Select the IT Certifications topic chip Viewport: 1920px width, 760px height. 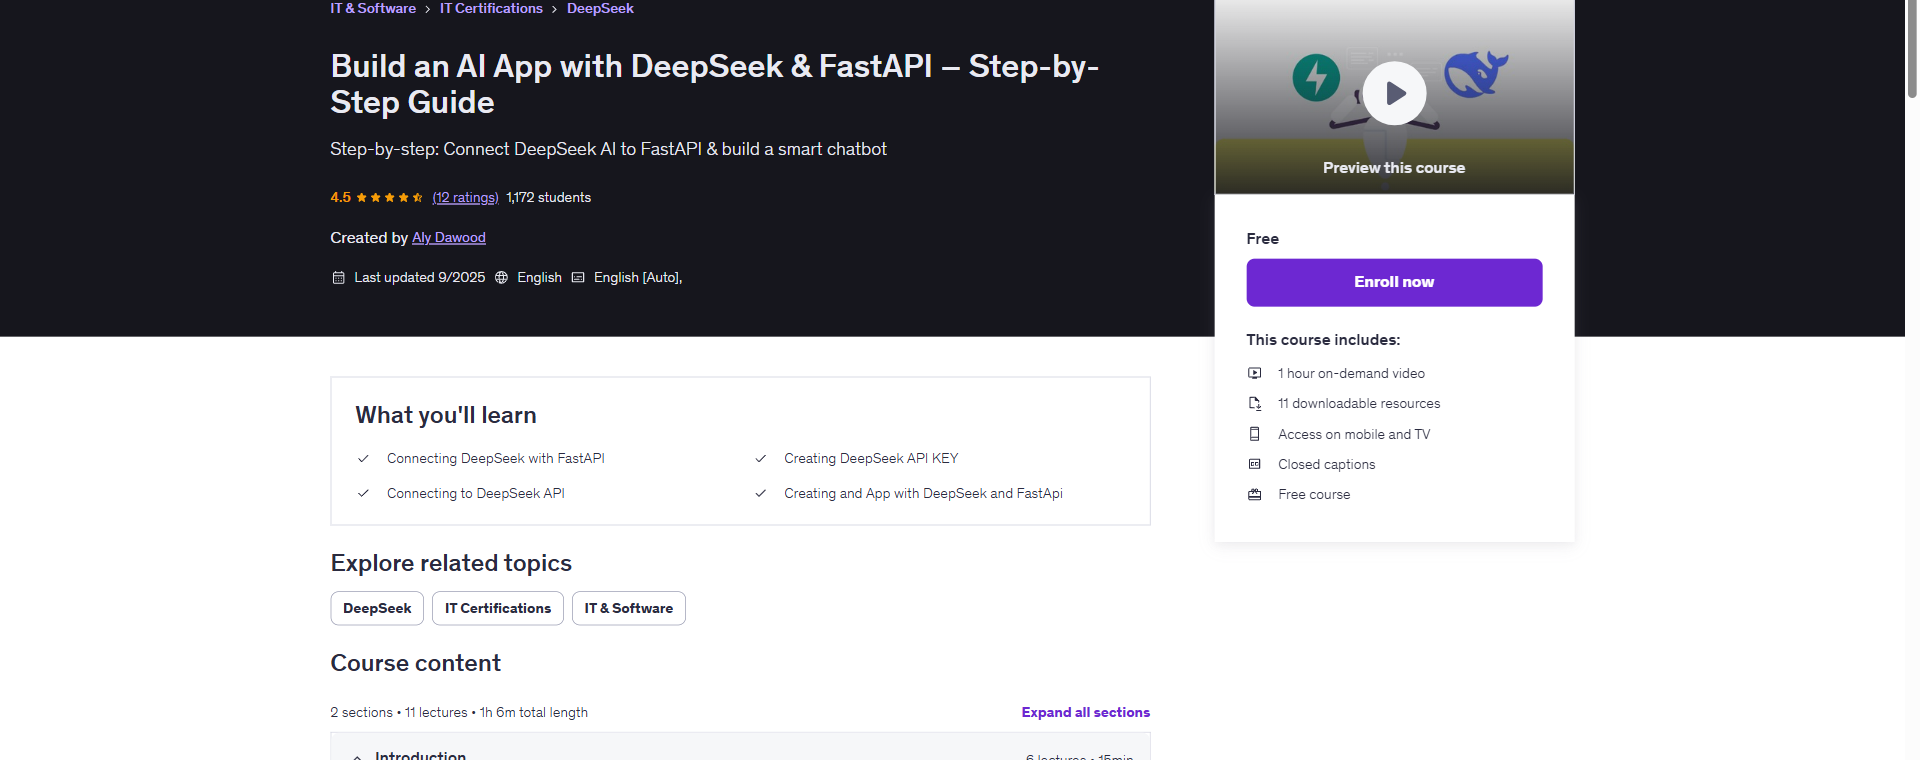coord(498,608)
